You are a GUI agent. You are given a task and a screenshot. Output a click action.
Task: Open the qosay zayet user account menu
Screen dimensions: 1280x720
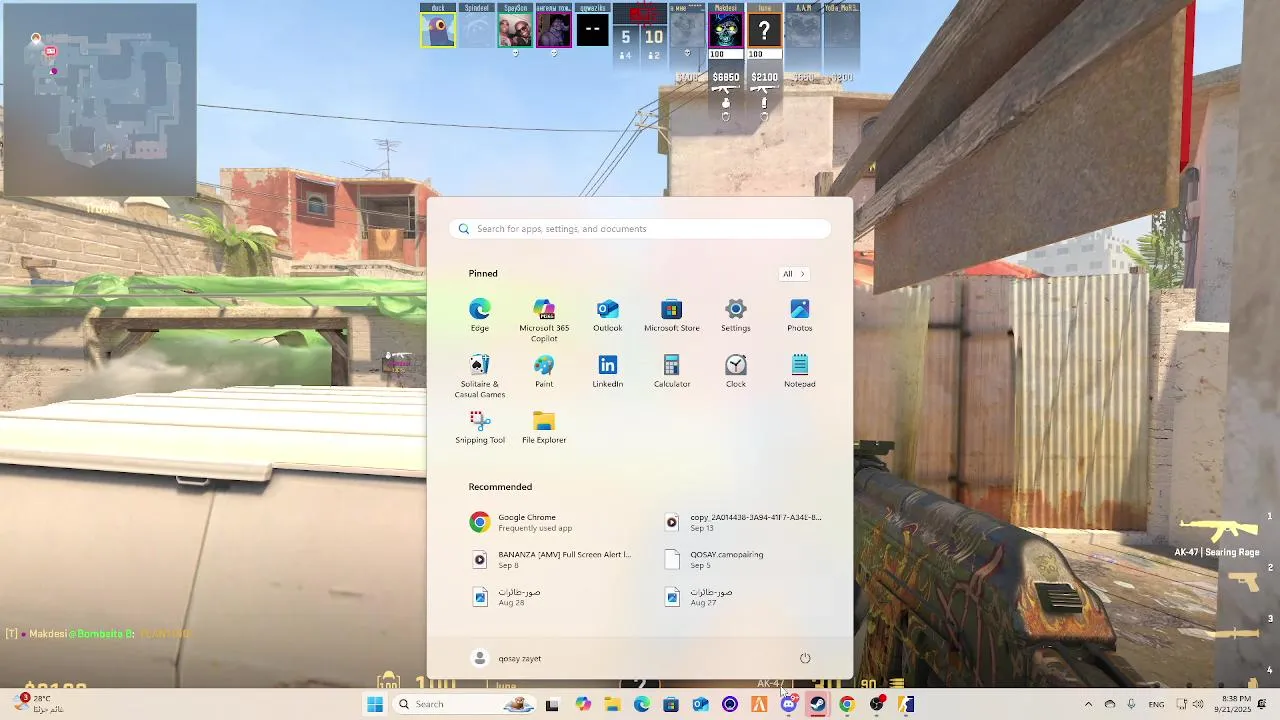pyautogui.click(x=507, y=658)
